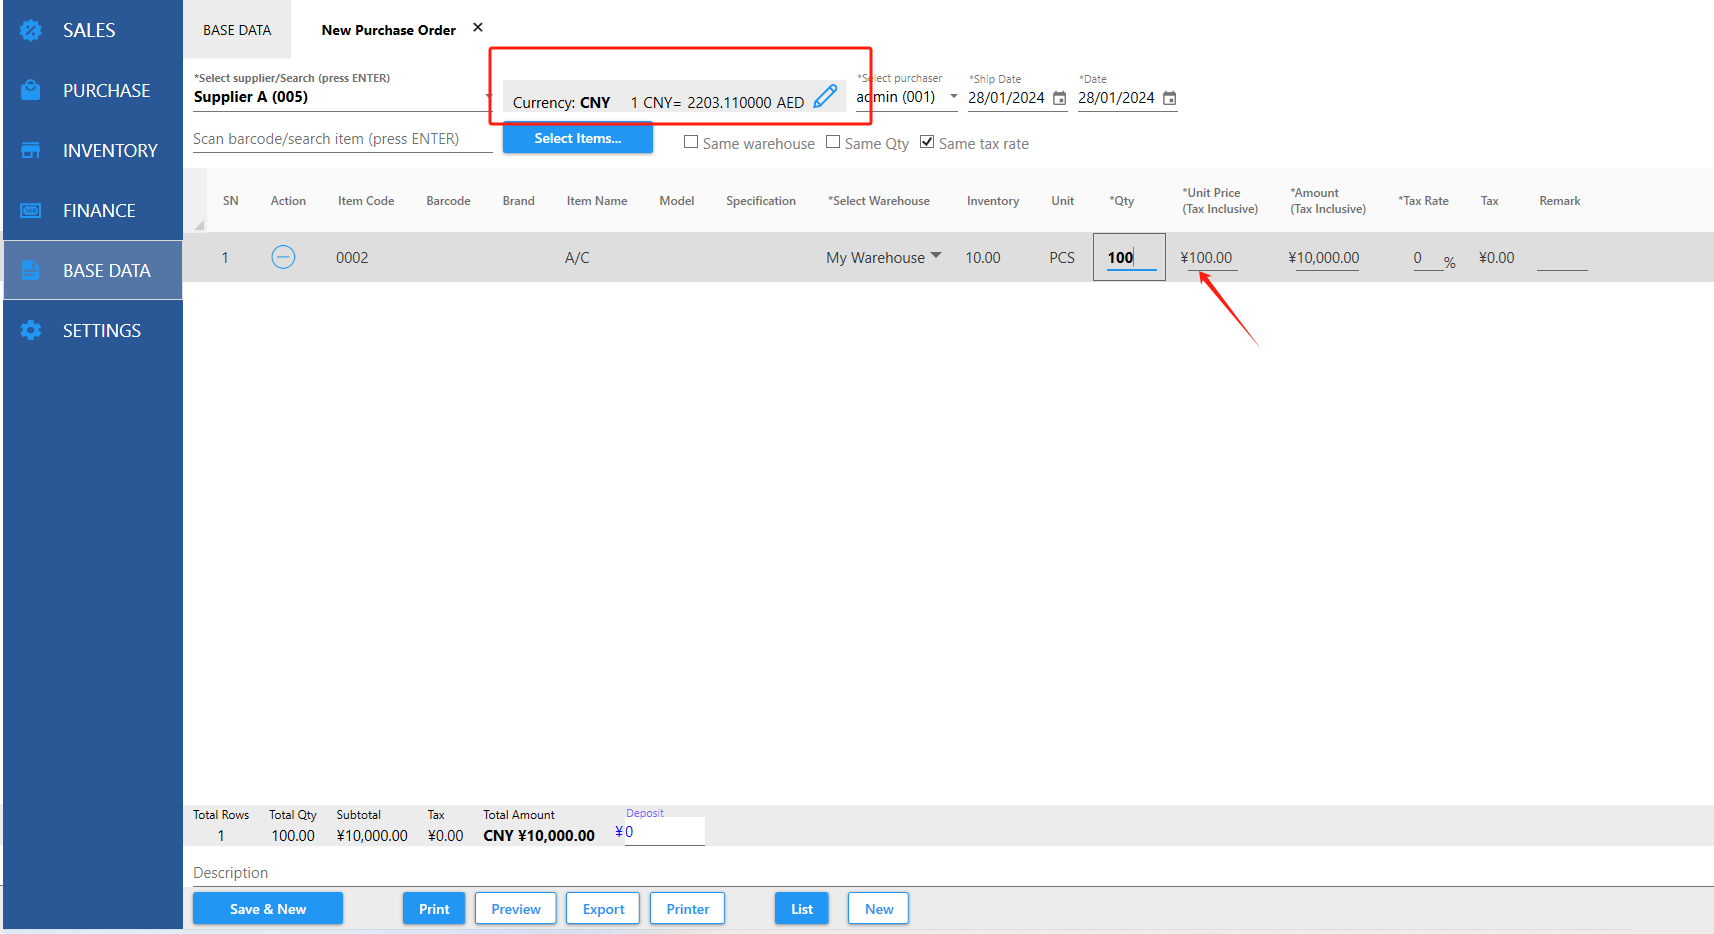Click the New button

pyautogui.click(x=879, y=908)
